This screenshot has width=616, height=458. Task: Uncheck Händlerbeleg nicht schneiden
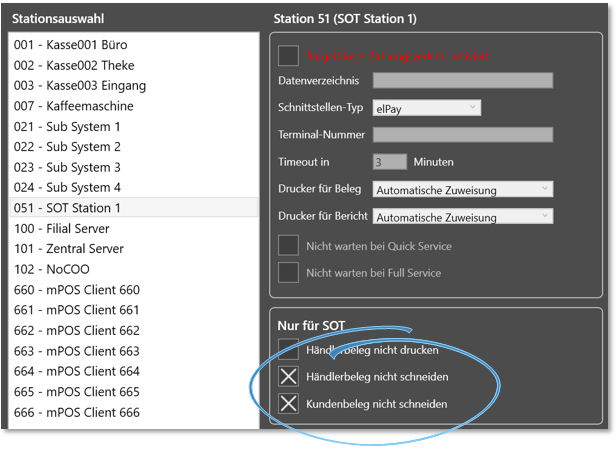click(x=288, y=376)
